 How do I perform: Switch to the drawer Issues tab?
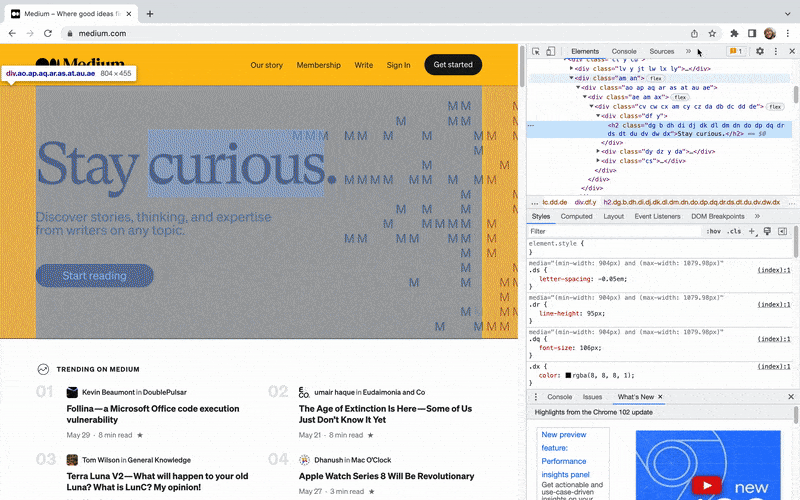pos(592,397)
